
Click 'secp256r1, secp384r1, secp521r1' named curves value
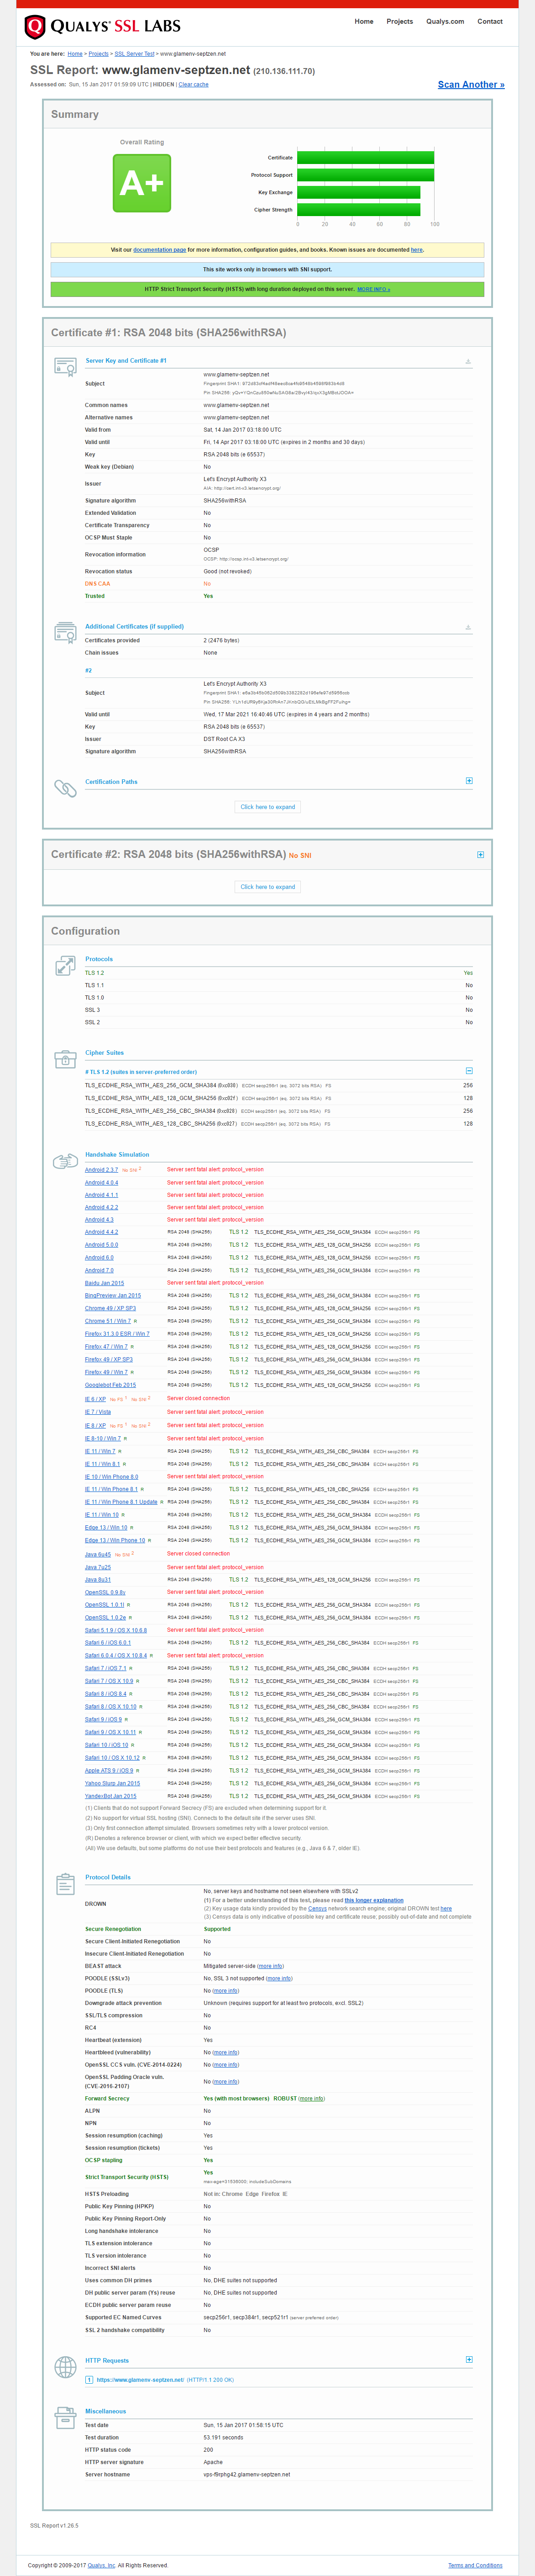(246, 2317)
